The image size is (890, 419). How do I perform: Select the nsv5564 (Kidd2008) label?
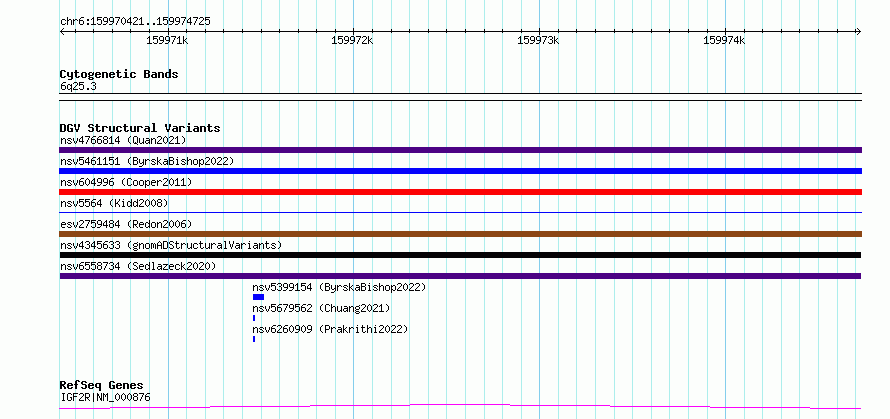114,203
